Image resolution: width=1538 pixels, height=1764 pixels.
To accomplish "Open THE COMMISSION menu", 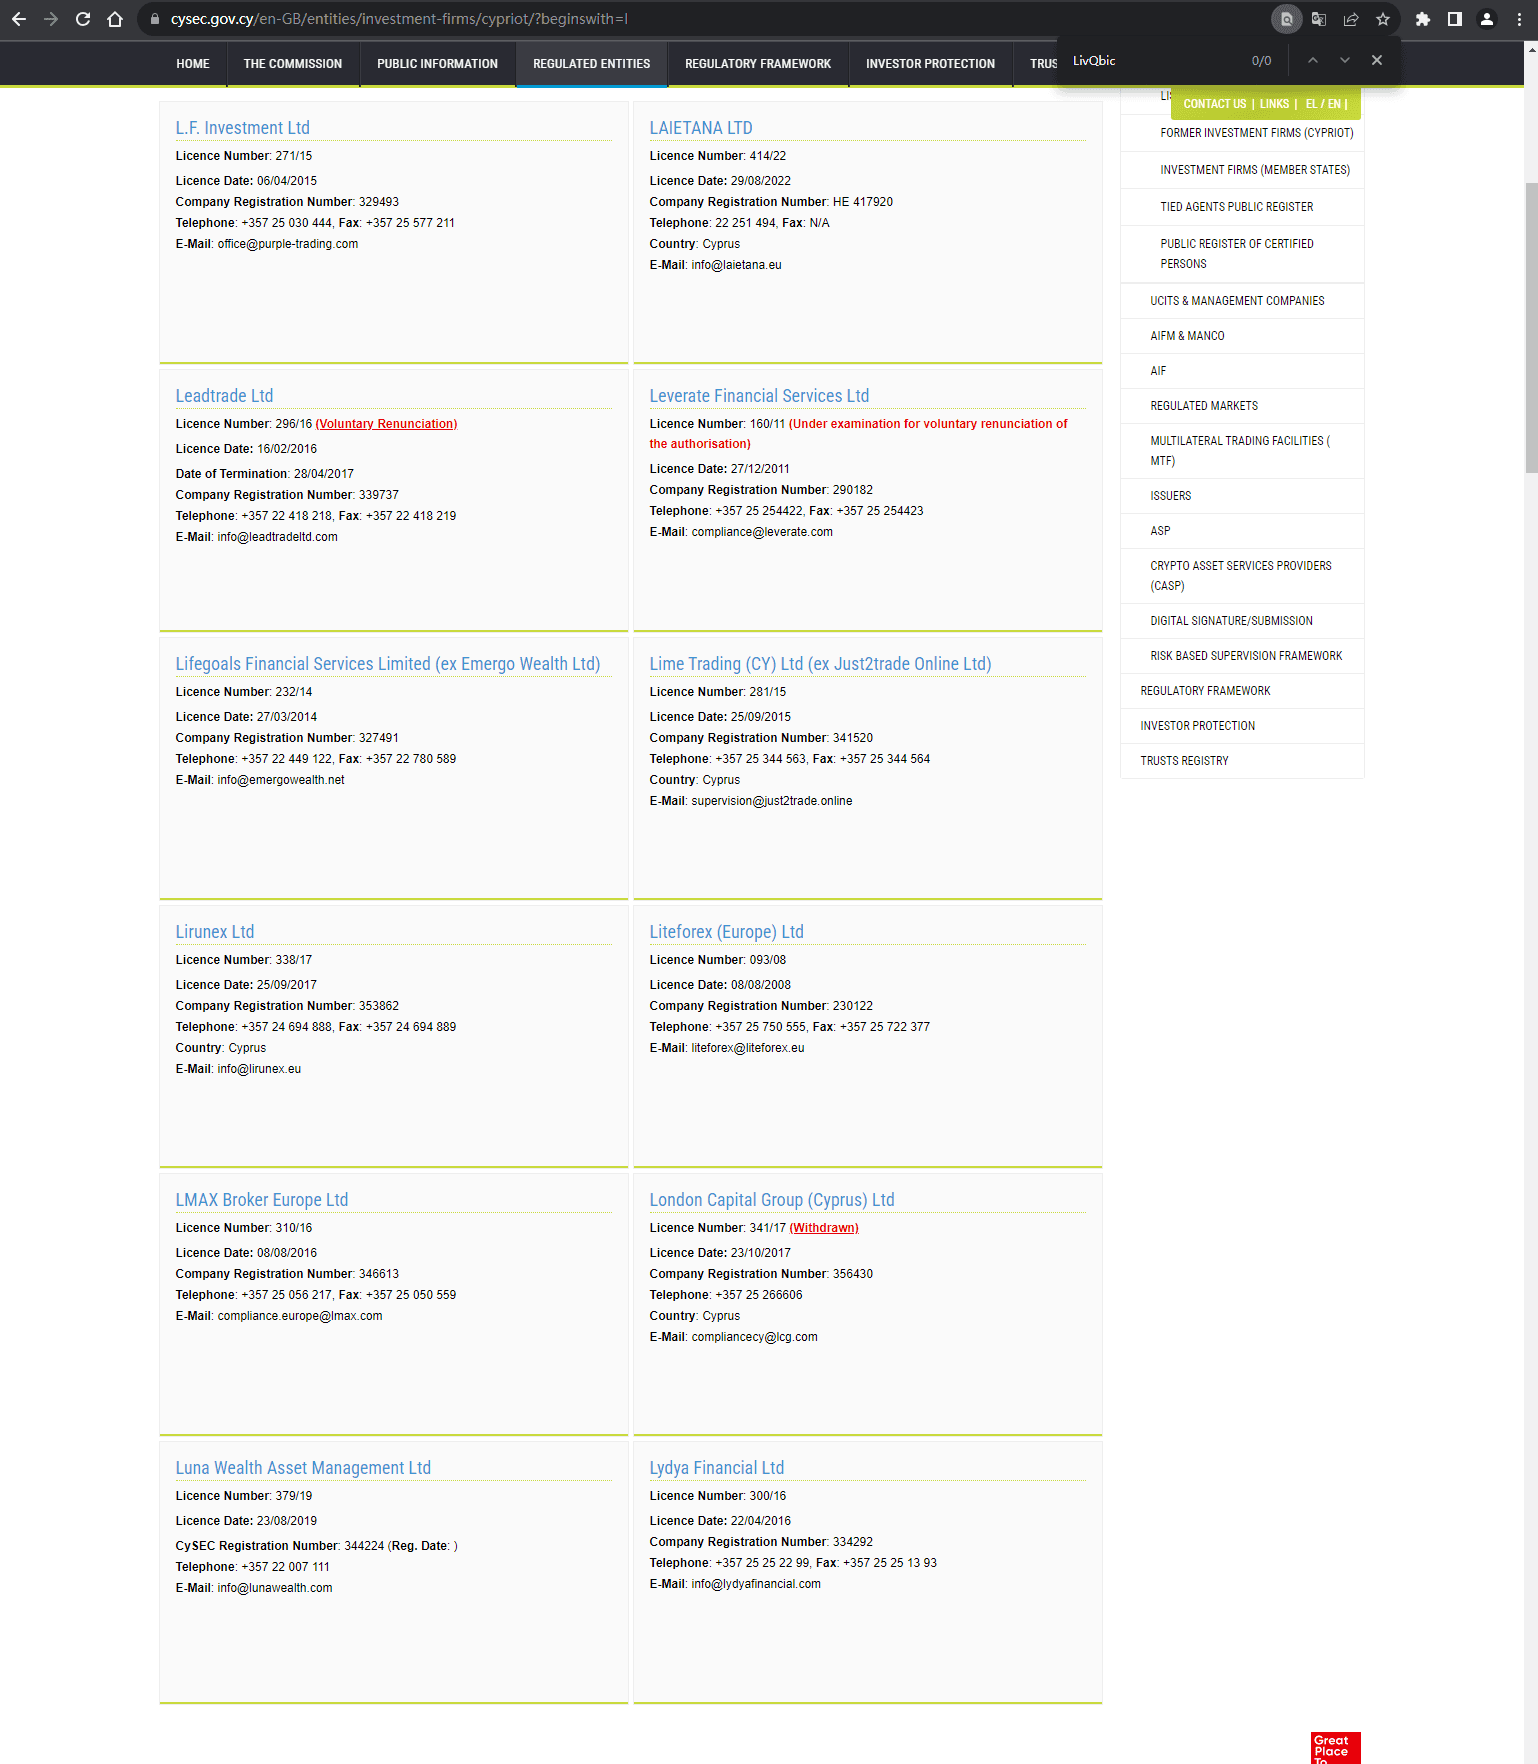I will click(x=293, y=64).
